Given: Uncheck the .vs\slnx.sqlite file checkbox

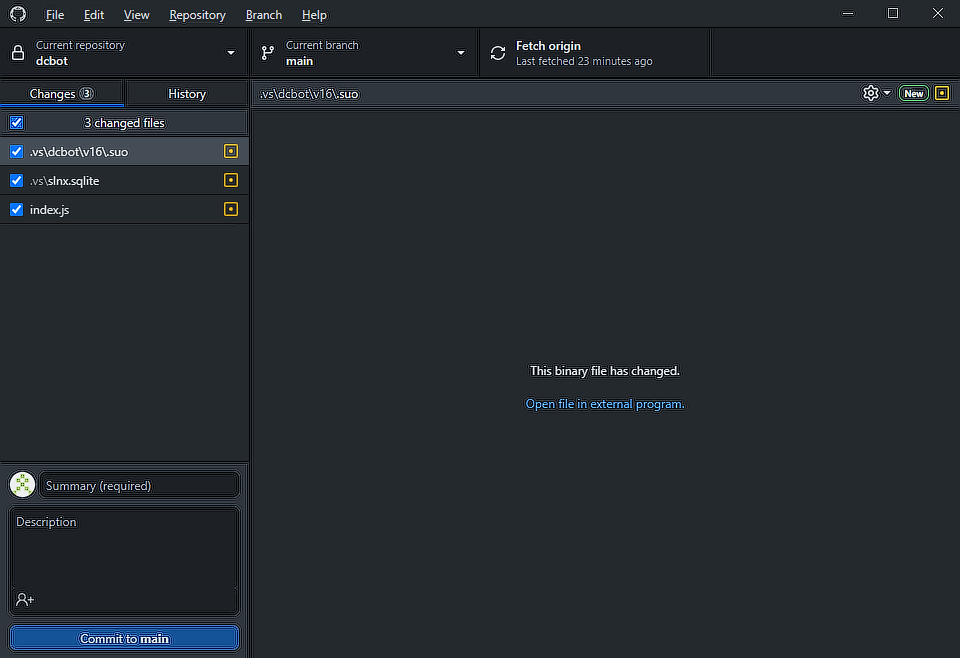Looking at the screenshot, I should (x=17, y=180).
